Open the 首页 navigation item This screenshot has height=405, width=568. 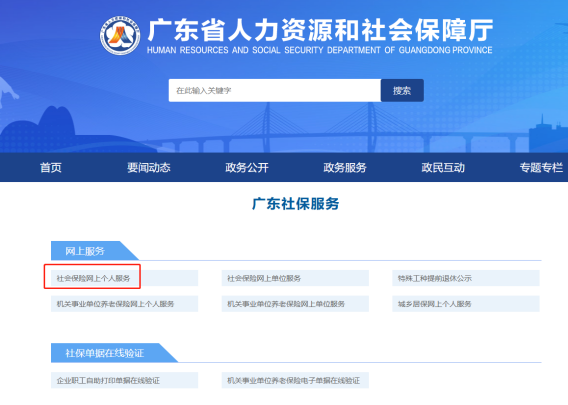[x=51, y=167]
